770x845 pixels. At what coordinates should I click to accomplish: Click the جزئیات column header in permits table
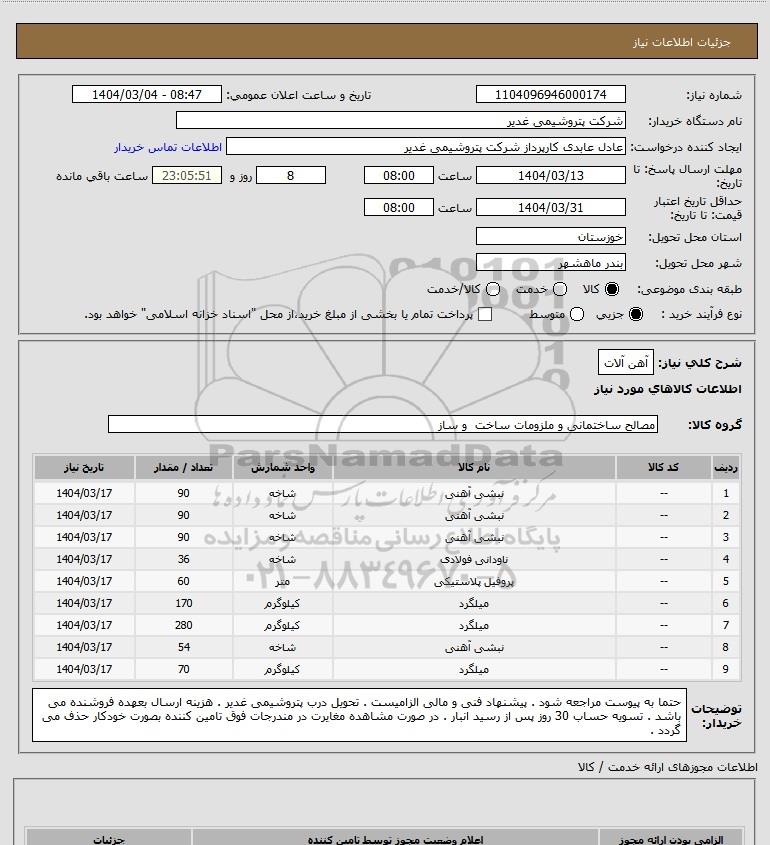point(109,839)
